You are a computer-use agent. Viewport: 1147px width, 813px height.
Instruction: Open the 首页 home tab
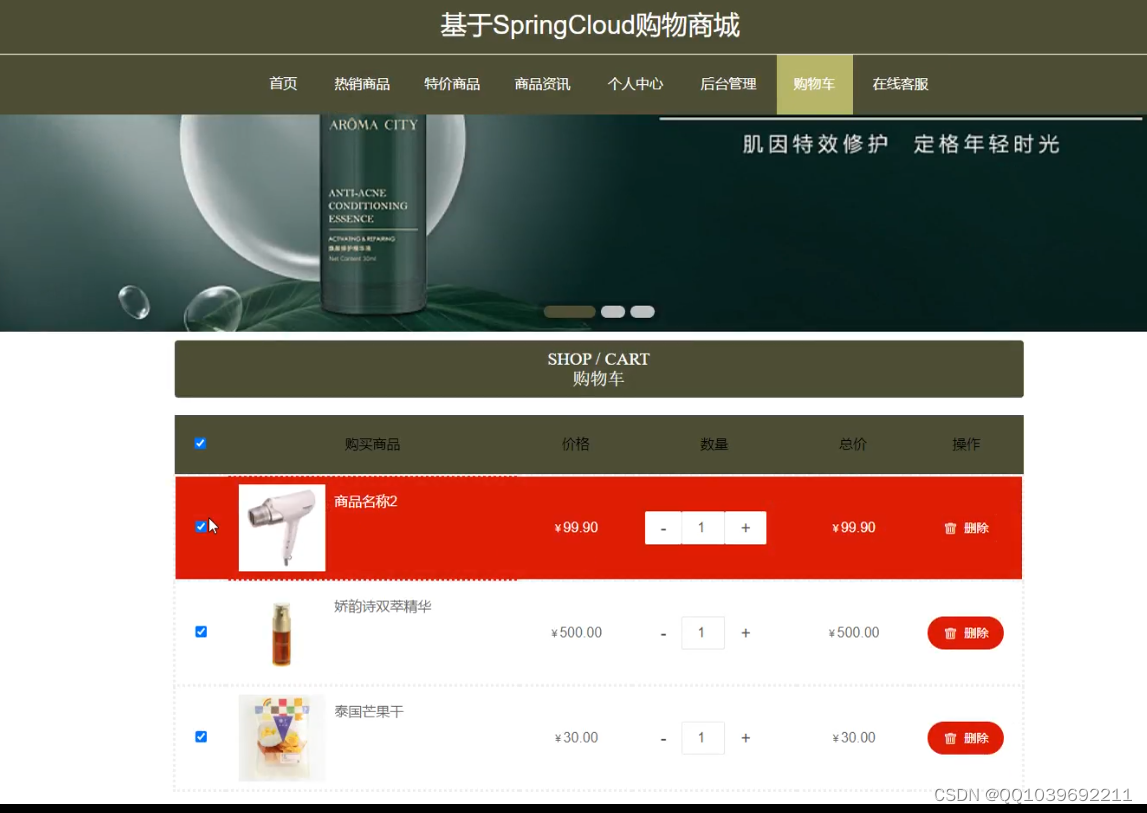click(x=283, y=84)
